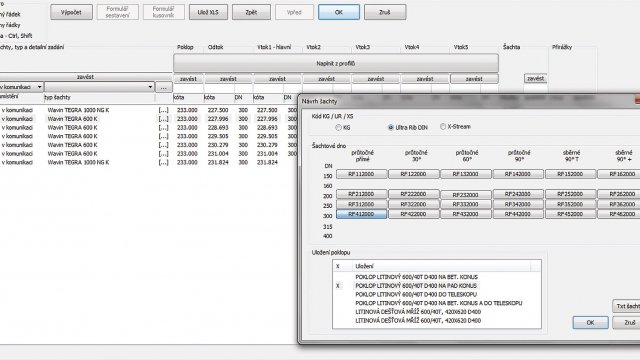The image size is (640, 360).
Task: Click the '...' button beside the shaft type combo
Action: click(x=163, y=87)
